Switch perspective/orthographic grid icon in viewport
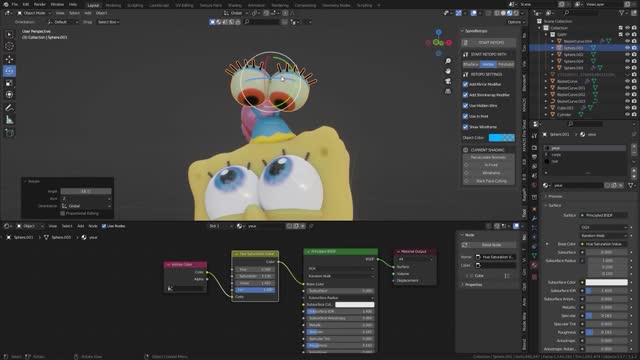This screenshot has width=640, height=360. (448, 91)
